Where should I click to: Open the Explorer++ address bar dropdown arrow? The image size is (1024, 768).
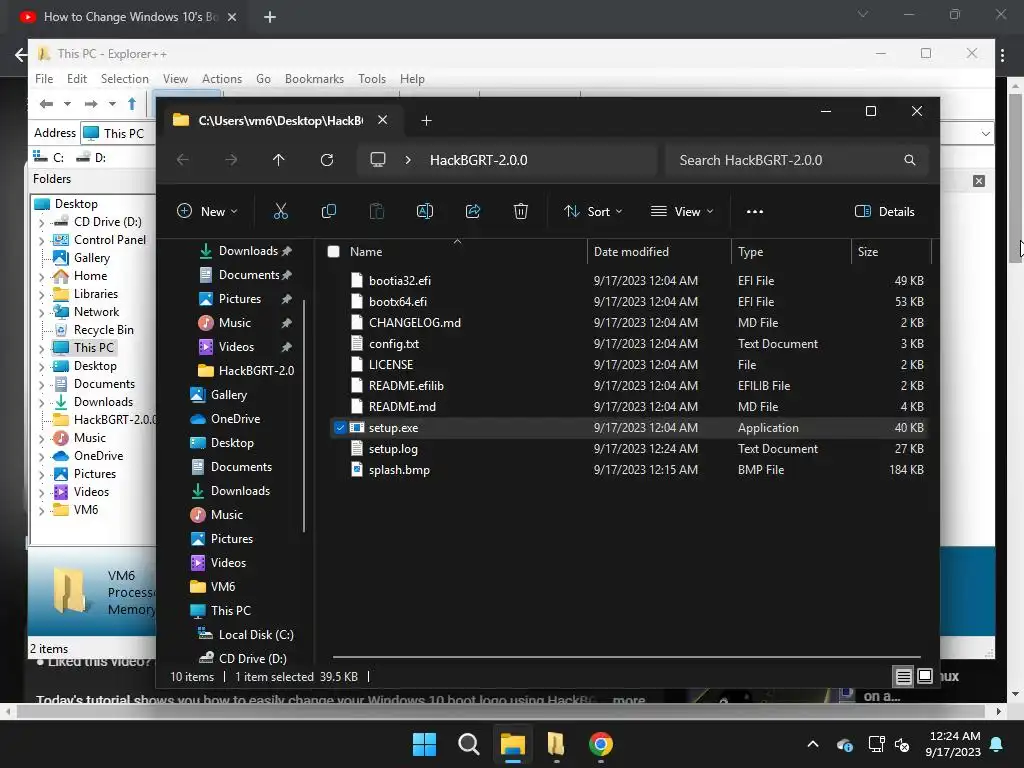click(985, 134)
